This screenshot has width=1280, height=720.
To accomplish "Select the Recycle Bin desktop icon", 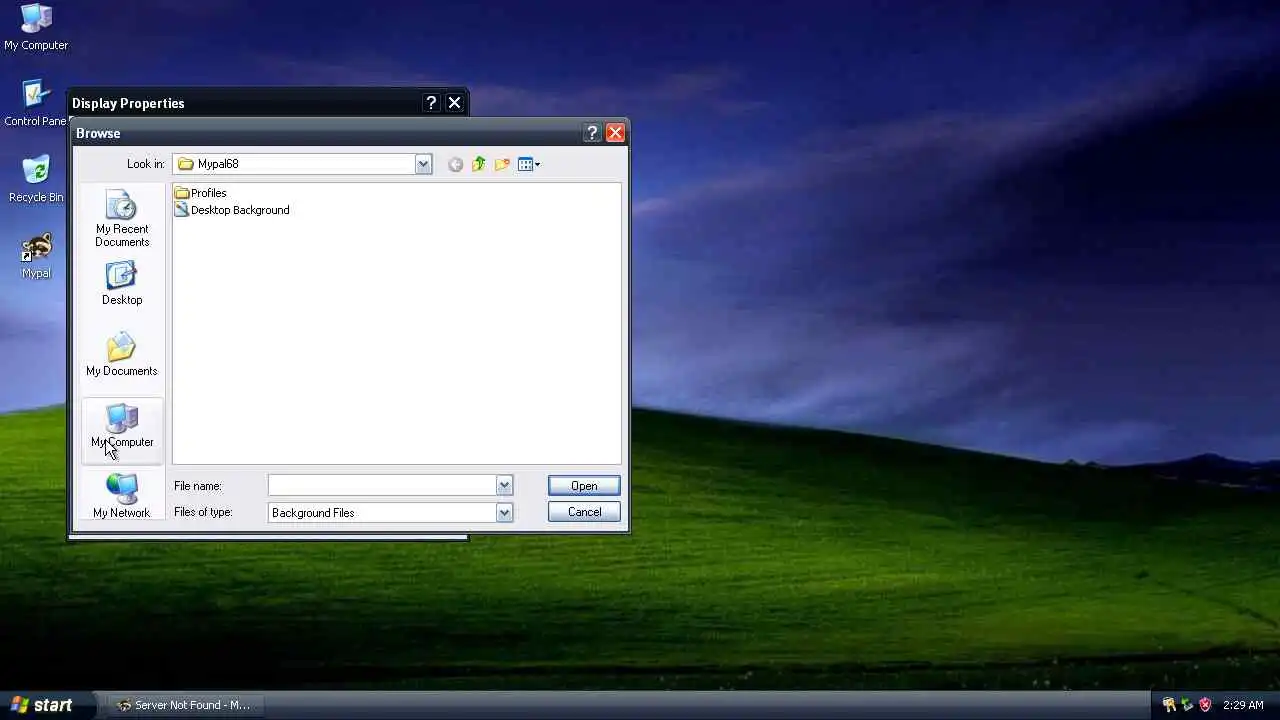I will click(x=36, y=179).
